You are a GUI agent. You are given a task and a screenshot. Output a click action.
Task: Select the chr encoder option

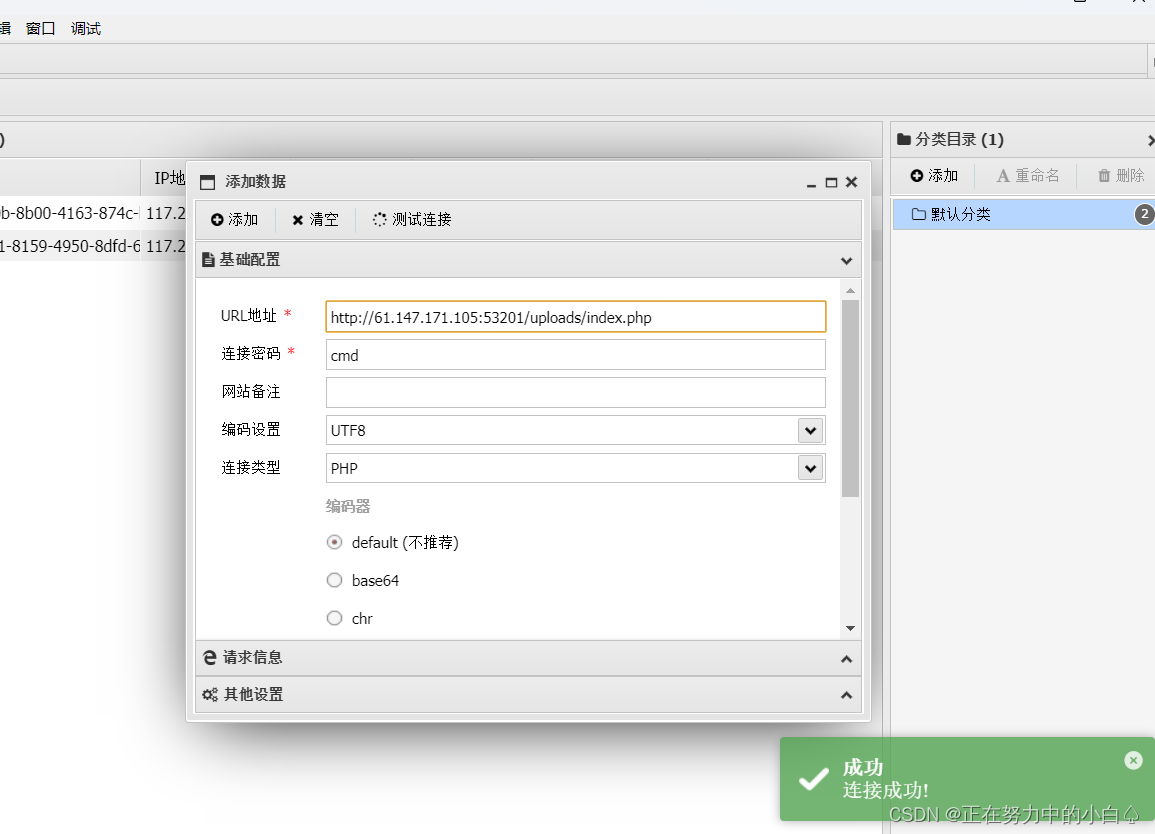334,618
